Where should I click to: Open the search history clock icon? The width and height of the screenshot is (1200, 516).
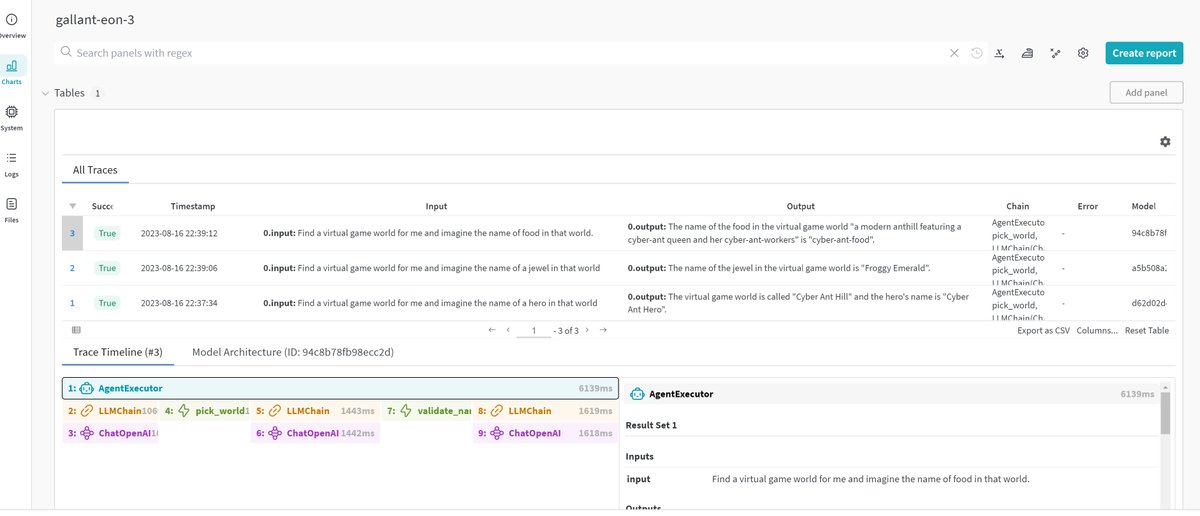point(977,53)
